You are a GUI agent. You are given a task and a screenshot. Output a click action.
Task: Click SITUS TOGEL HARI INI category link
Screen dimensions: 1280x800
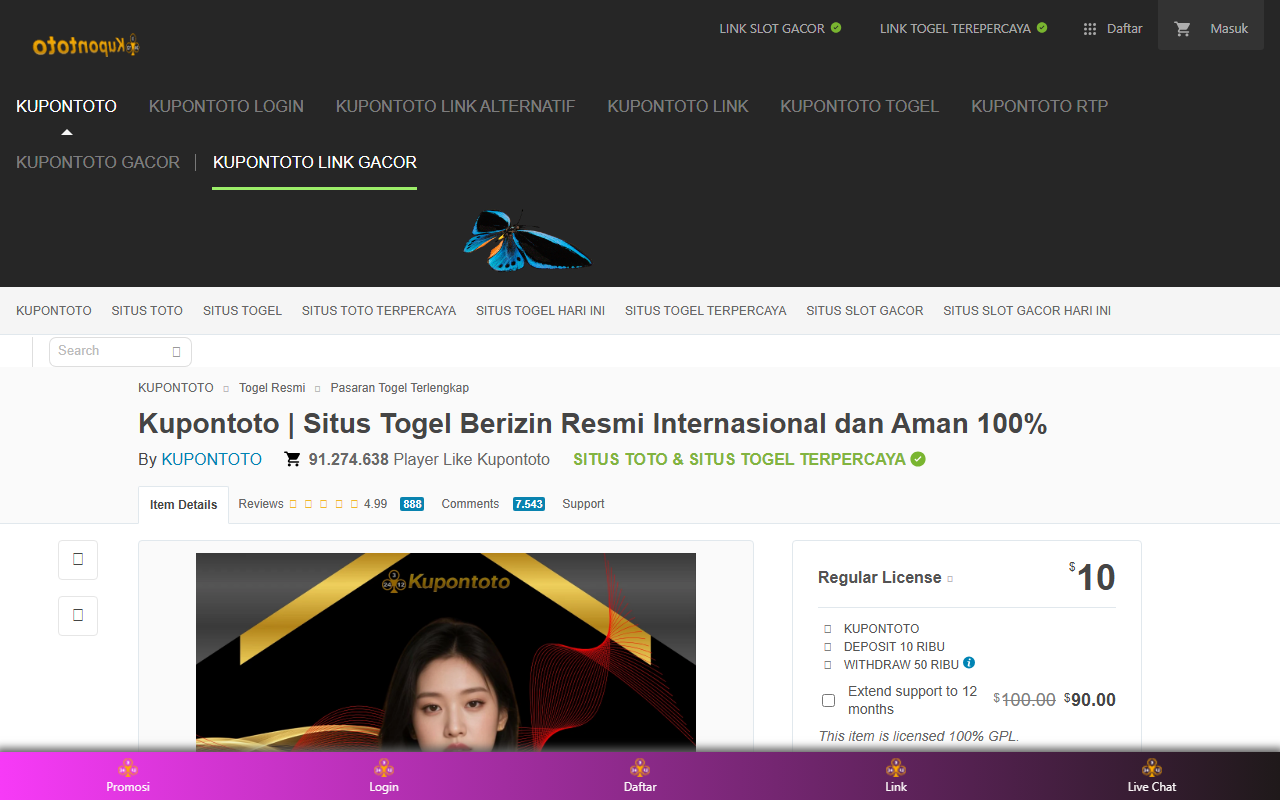(x=540, y=311)
